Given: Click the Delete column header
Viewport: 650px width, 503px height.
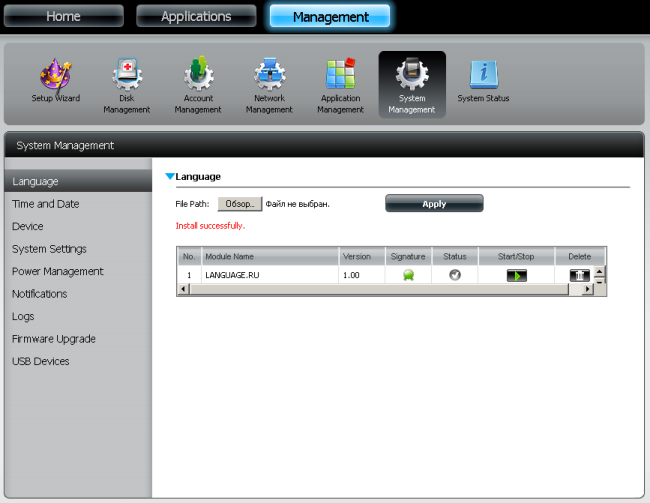Looking at the screenshot, I should pyautogui.click(x=580, y=257).
